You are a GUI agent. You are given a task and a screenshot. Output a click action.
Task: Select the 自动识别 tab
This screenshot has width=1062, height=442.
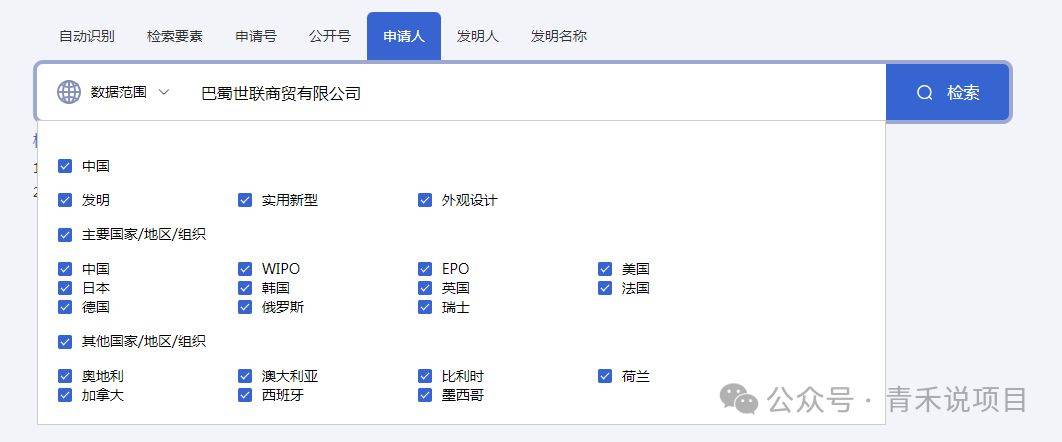click(87, 36)
